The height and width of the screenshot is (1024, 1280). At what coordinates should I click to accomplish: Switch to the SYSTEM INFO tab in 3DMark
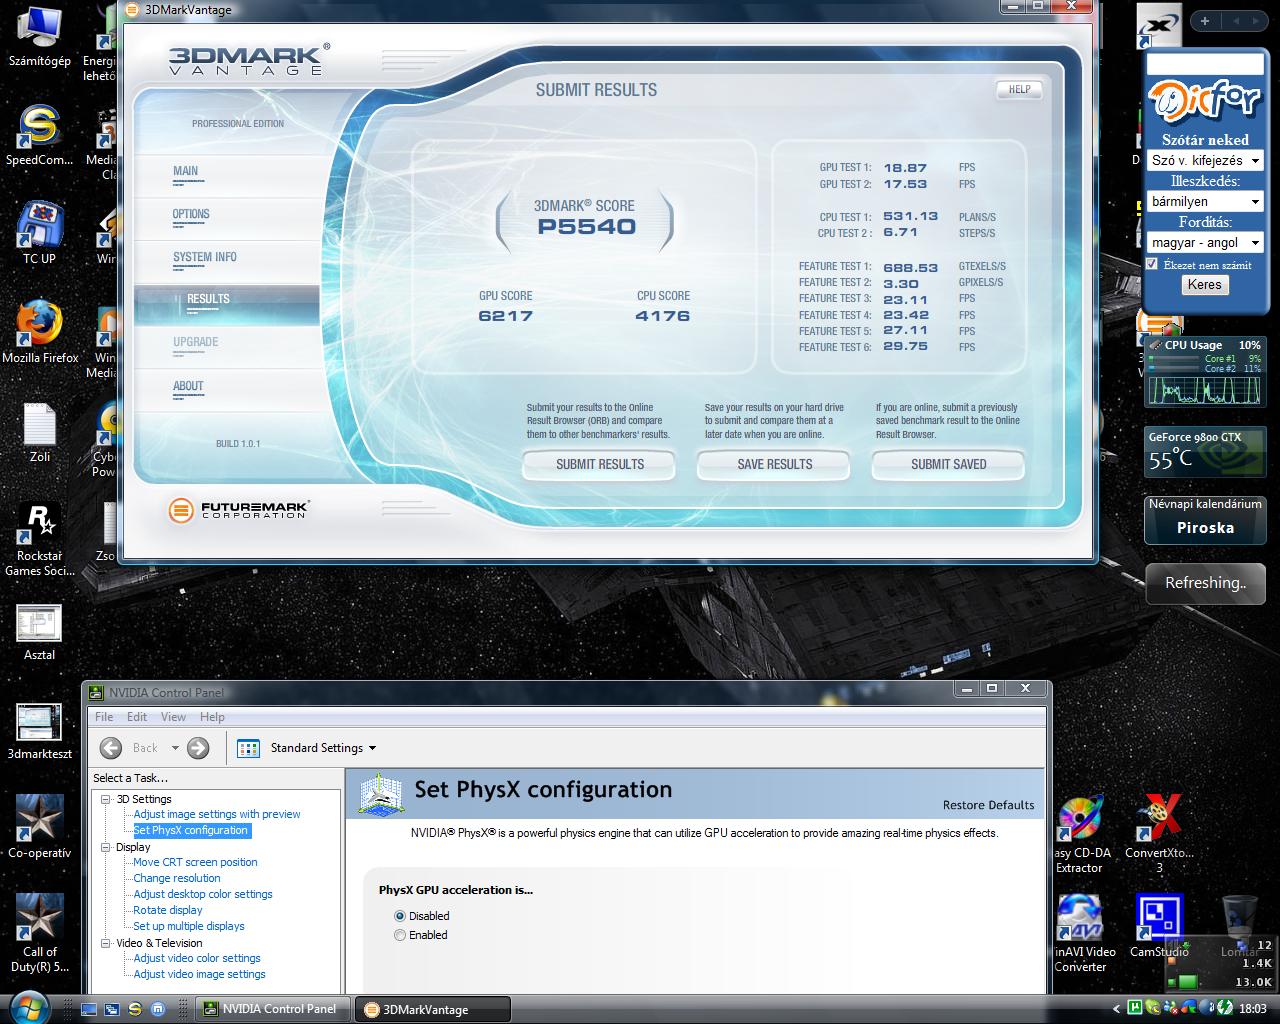tap(226, 261)
